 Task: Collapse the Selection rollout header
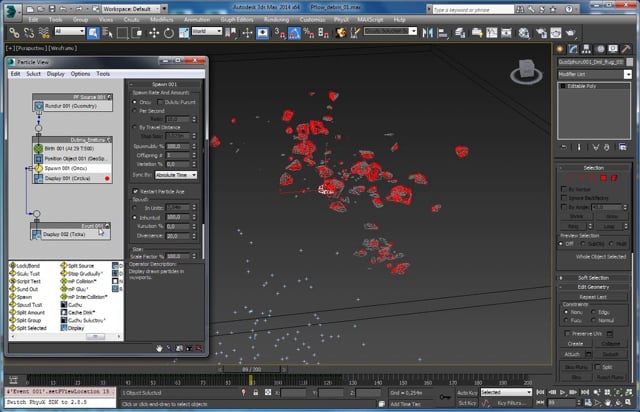[593, 168]
